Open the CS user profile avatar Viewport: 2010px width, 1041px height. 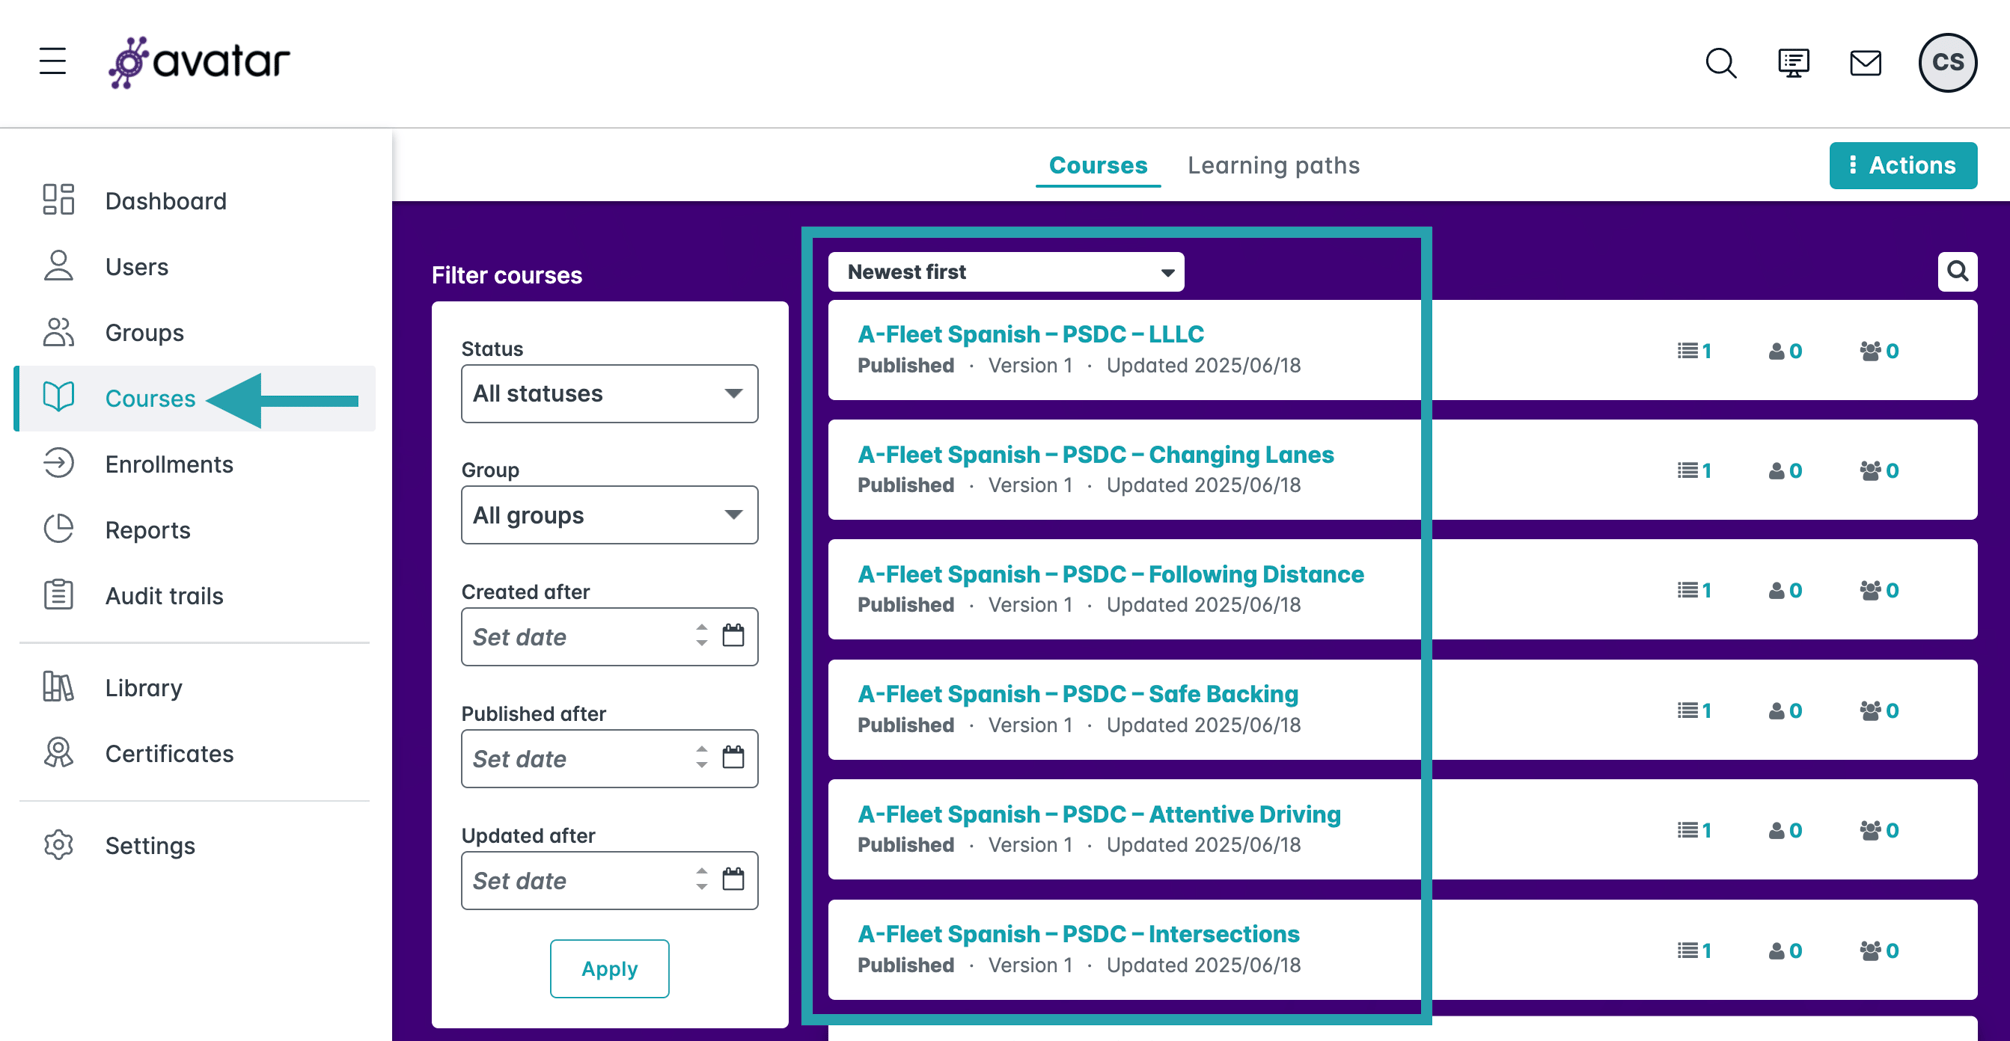[1947, 62]
